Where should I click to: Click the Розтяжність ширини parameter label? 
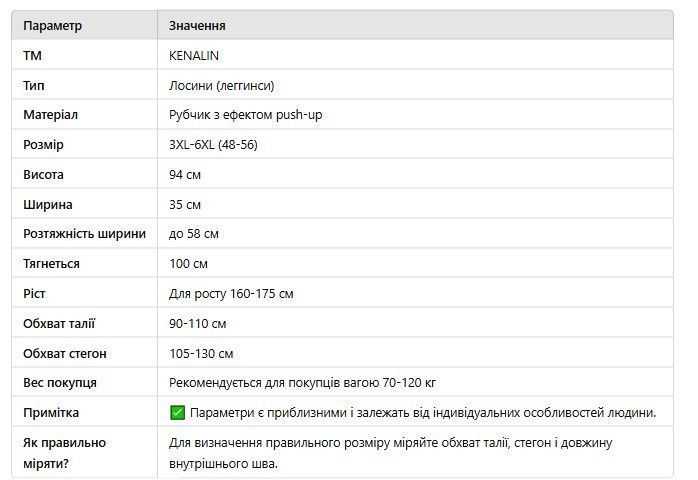[85, 234]
